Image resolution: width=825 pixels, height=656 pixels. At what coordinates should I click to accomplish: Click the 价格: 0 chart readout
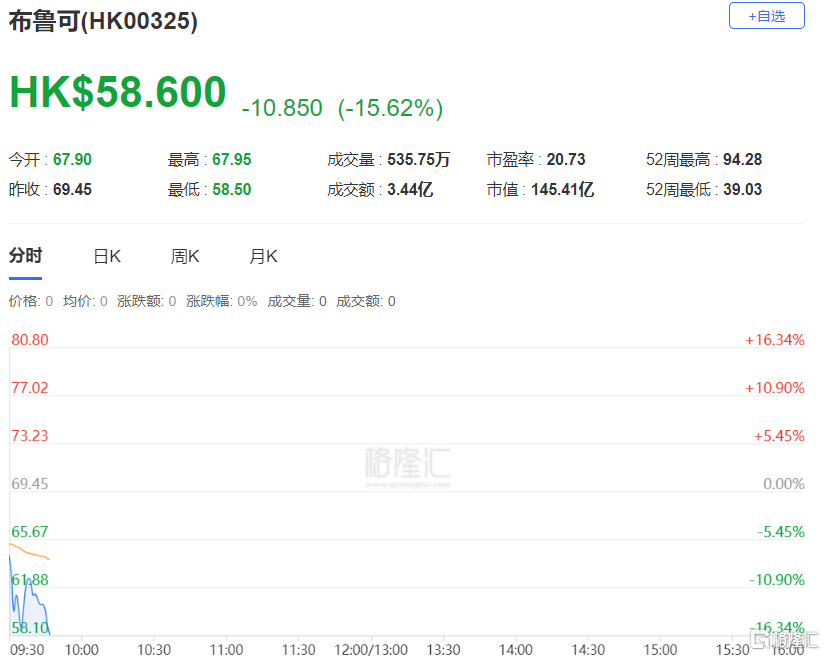[x=31, y=301]
